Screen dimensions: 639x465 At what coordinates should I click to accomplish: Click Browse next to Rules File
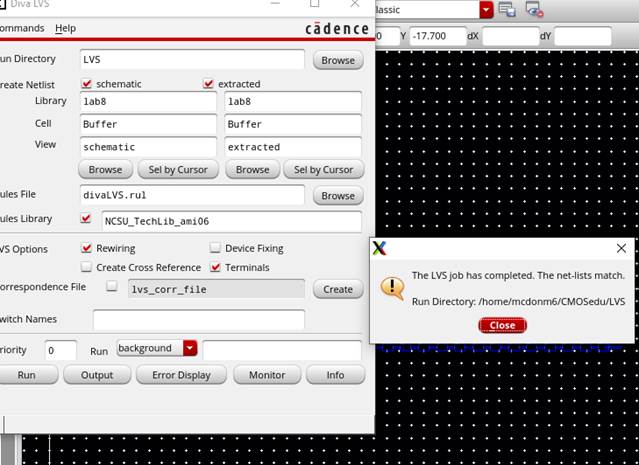[338, 196]
